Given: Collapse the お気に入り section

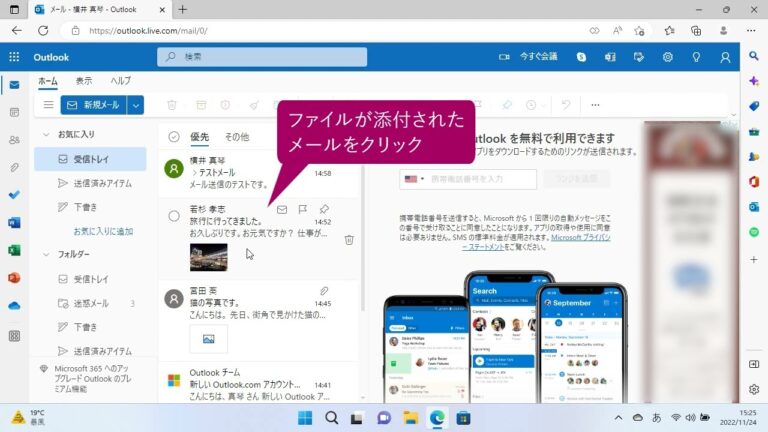Looking at the screenshot, I should pyautogui.click(x=46, y=134).
